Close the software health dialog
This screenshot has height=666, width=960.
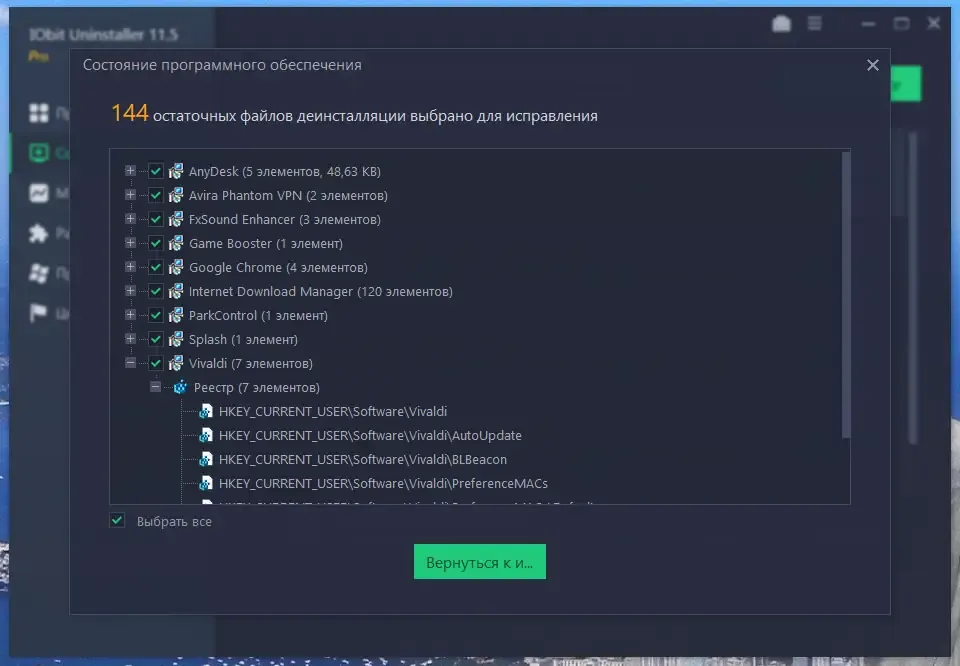[x=872, y=65]
